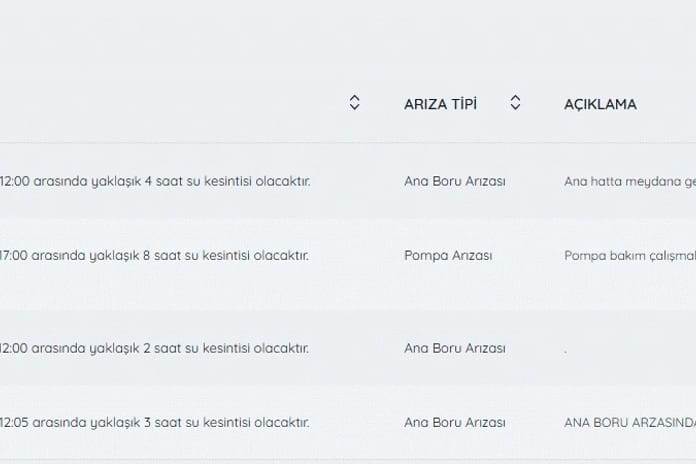Click the ARIZA TİPİ column header
The image size is (696, 464).
(x=440, y=104)
